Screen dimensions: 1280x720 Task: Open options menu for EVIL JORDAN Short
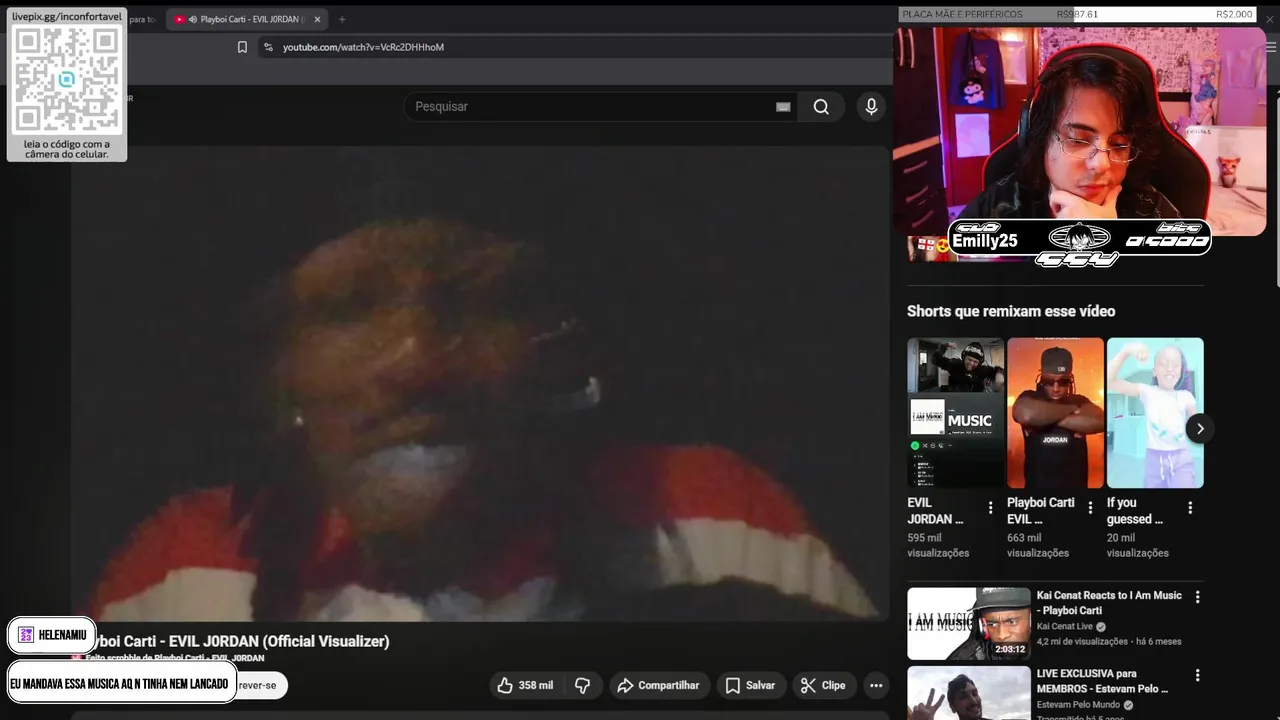990,508
